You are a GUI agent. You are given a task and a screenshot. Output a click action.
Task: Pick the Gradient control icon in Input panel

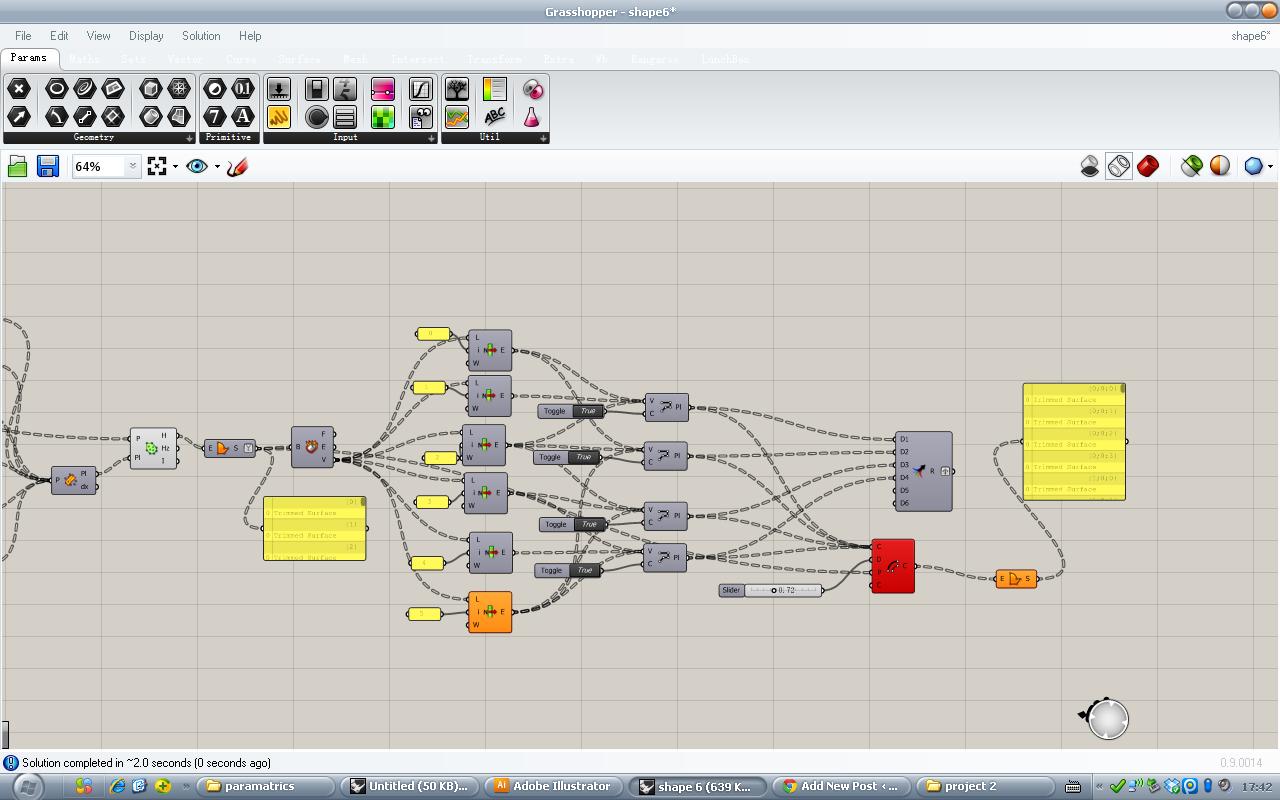click(x=383, y=89)
